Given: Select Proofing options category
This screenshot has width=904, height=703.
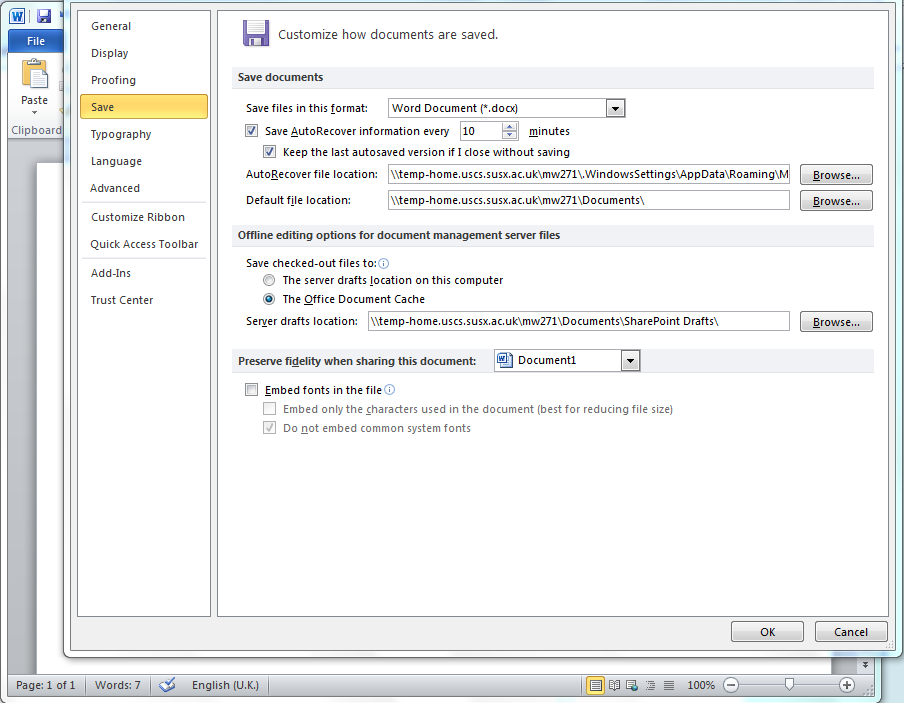Looking at the screenshot, I should [144, 80].
